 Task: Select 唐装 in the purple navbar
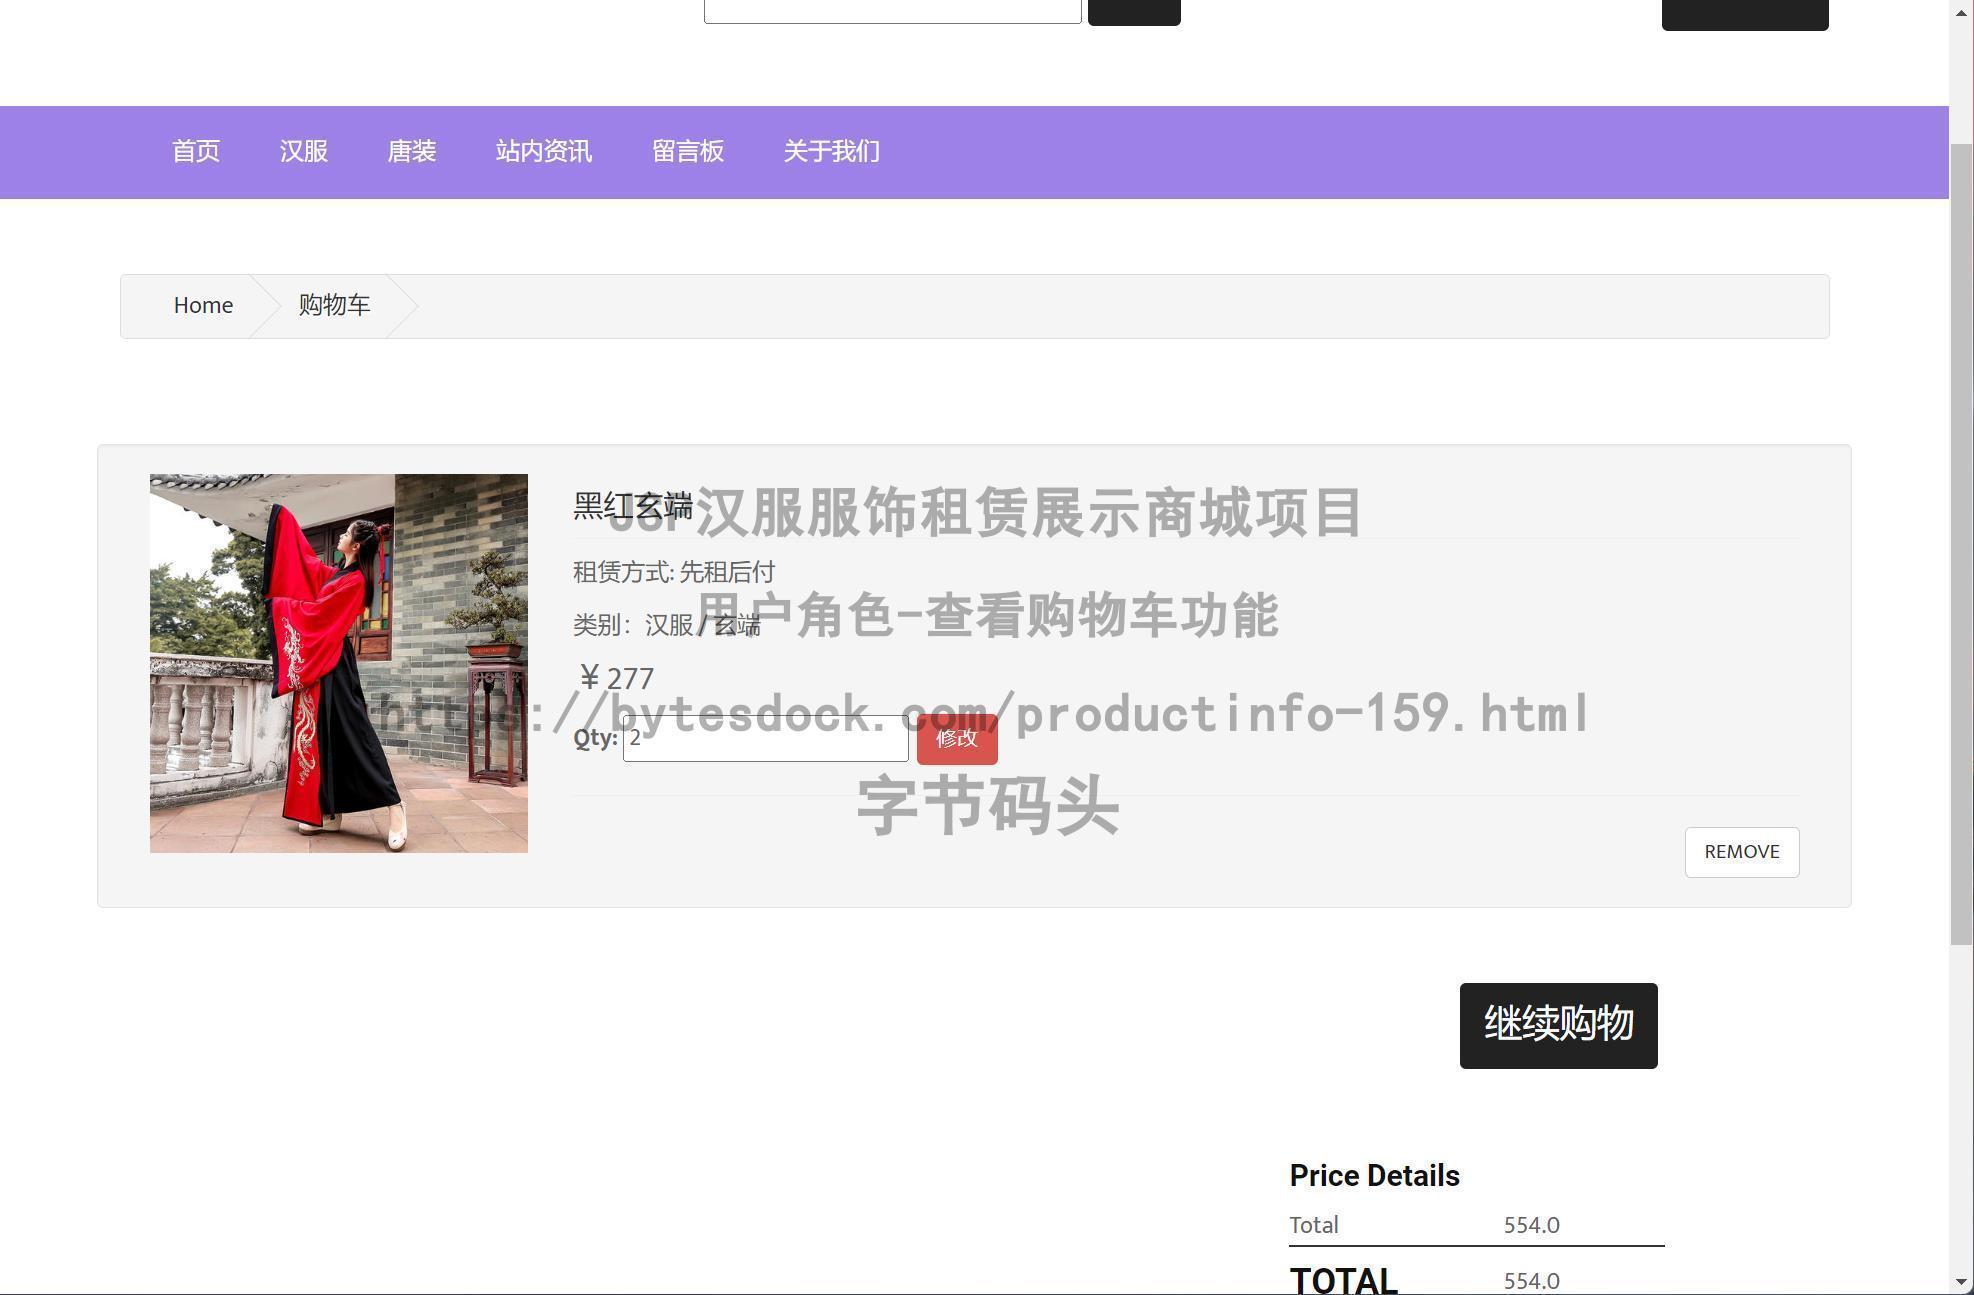(412, 152)
